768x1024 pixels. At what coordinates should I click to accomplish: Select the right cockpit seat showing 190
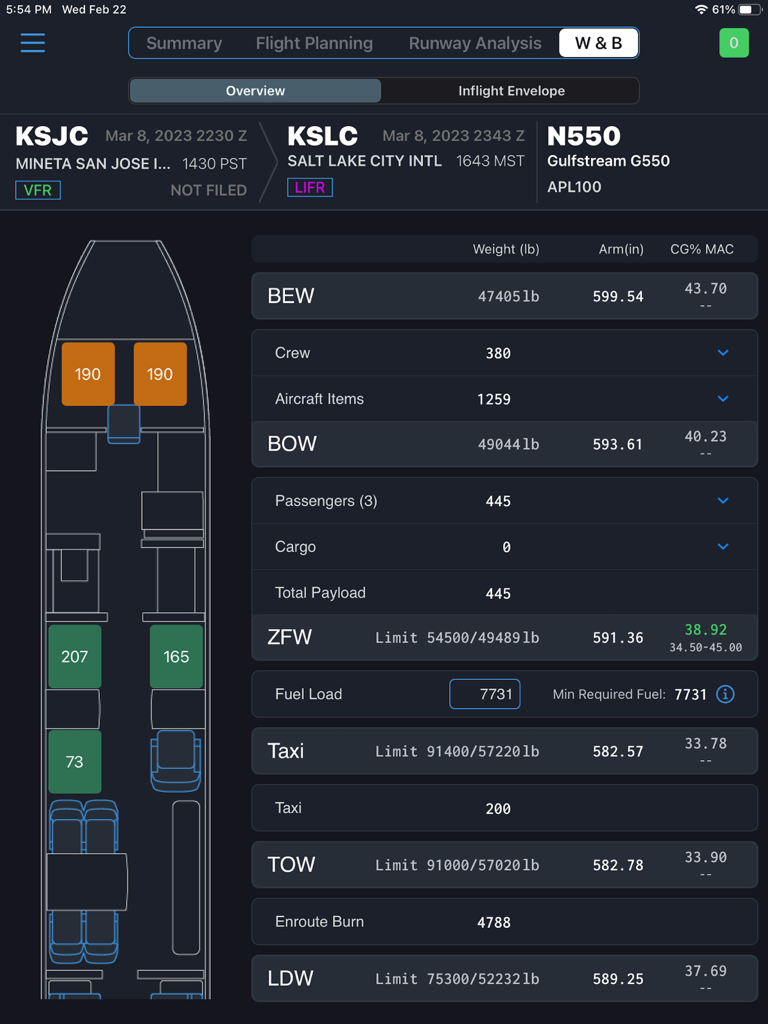pyautogui.click(x=160, y=373)
